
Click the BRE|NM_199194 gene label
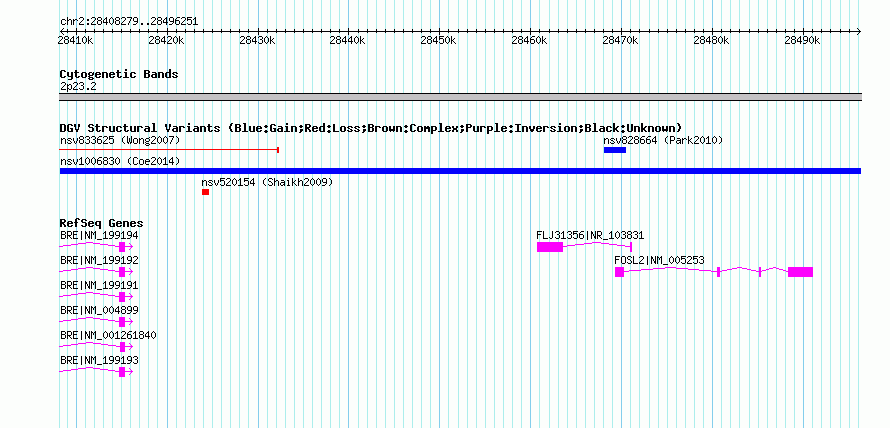click(x=99, y=235)
